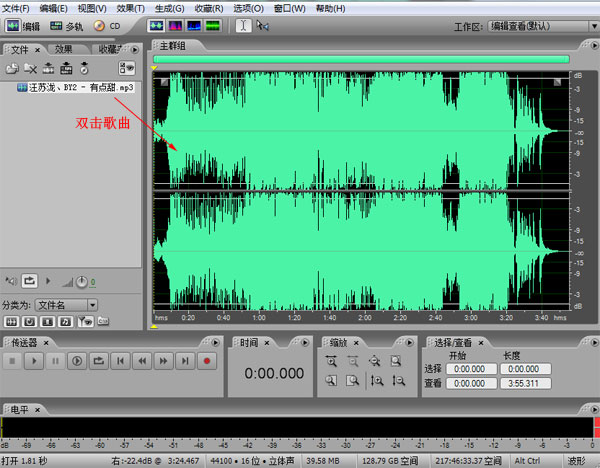Click insert into multitrack icon

tap(48, 68)
